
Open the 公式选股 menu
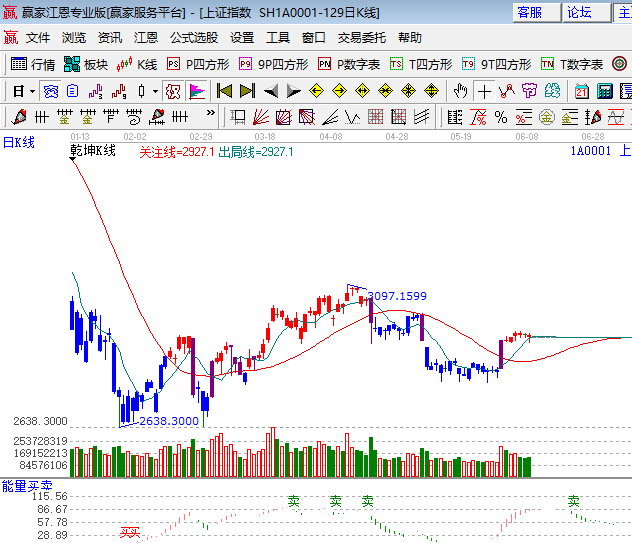click(x=193, y=38)
